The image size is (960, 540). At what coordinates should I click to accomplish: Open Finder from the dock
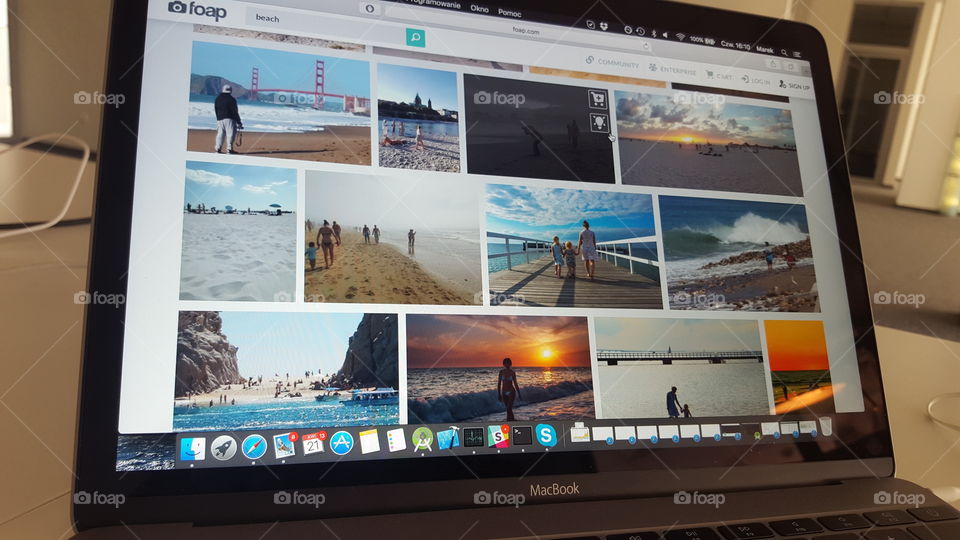193,448
